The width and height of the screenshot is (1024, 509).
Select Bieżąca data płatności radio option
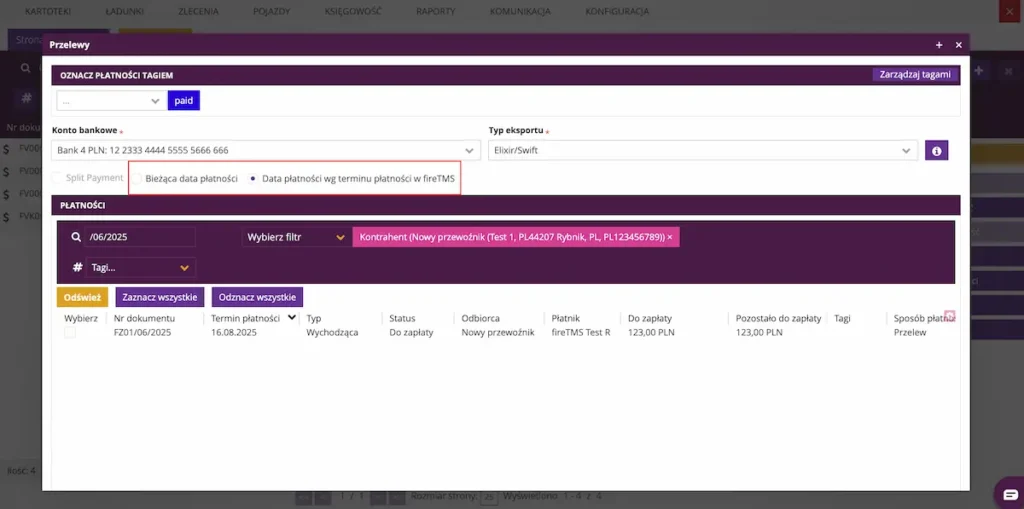click(137, 178)
